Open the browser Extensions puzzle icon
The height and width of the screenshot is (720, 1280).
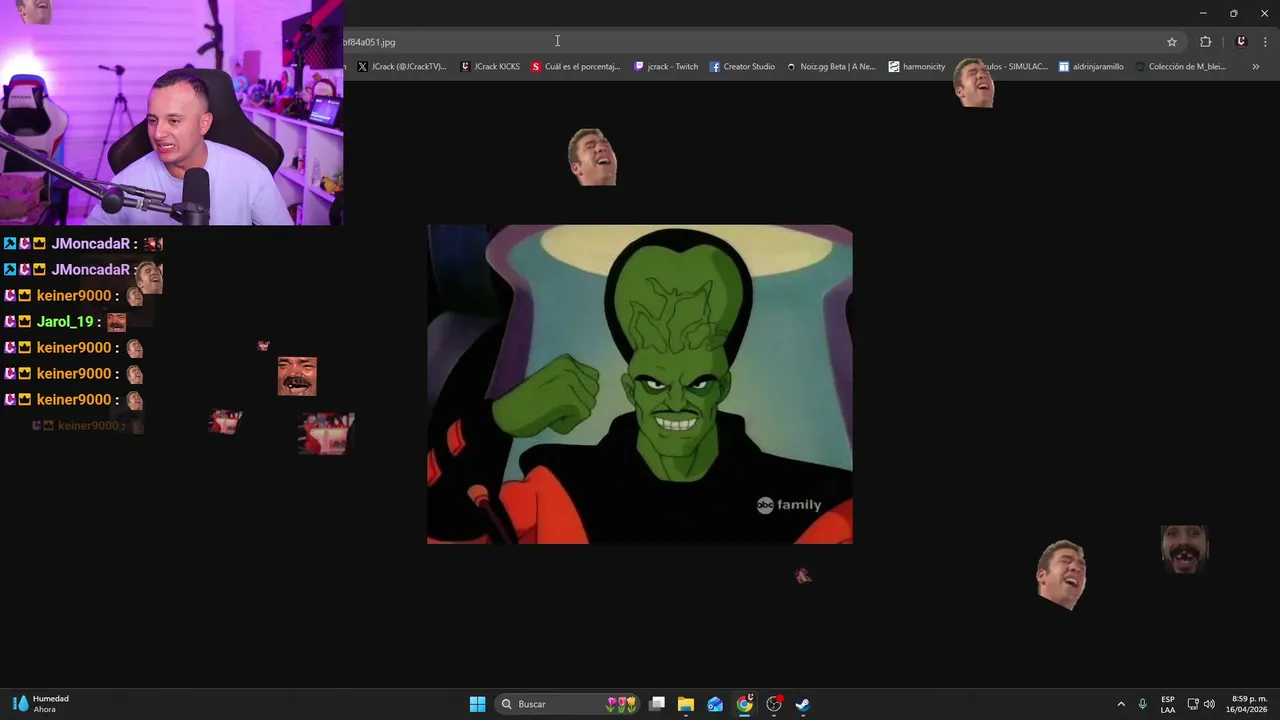point(1205,42)
